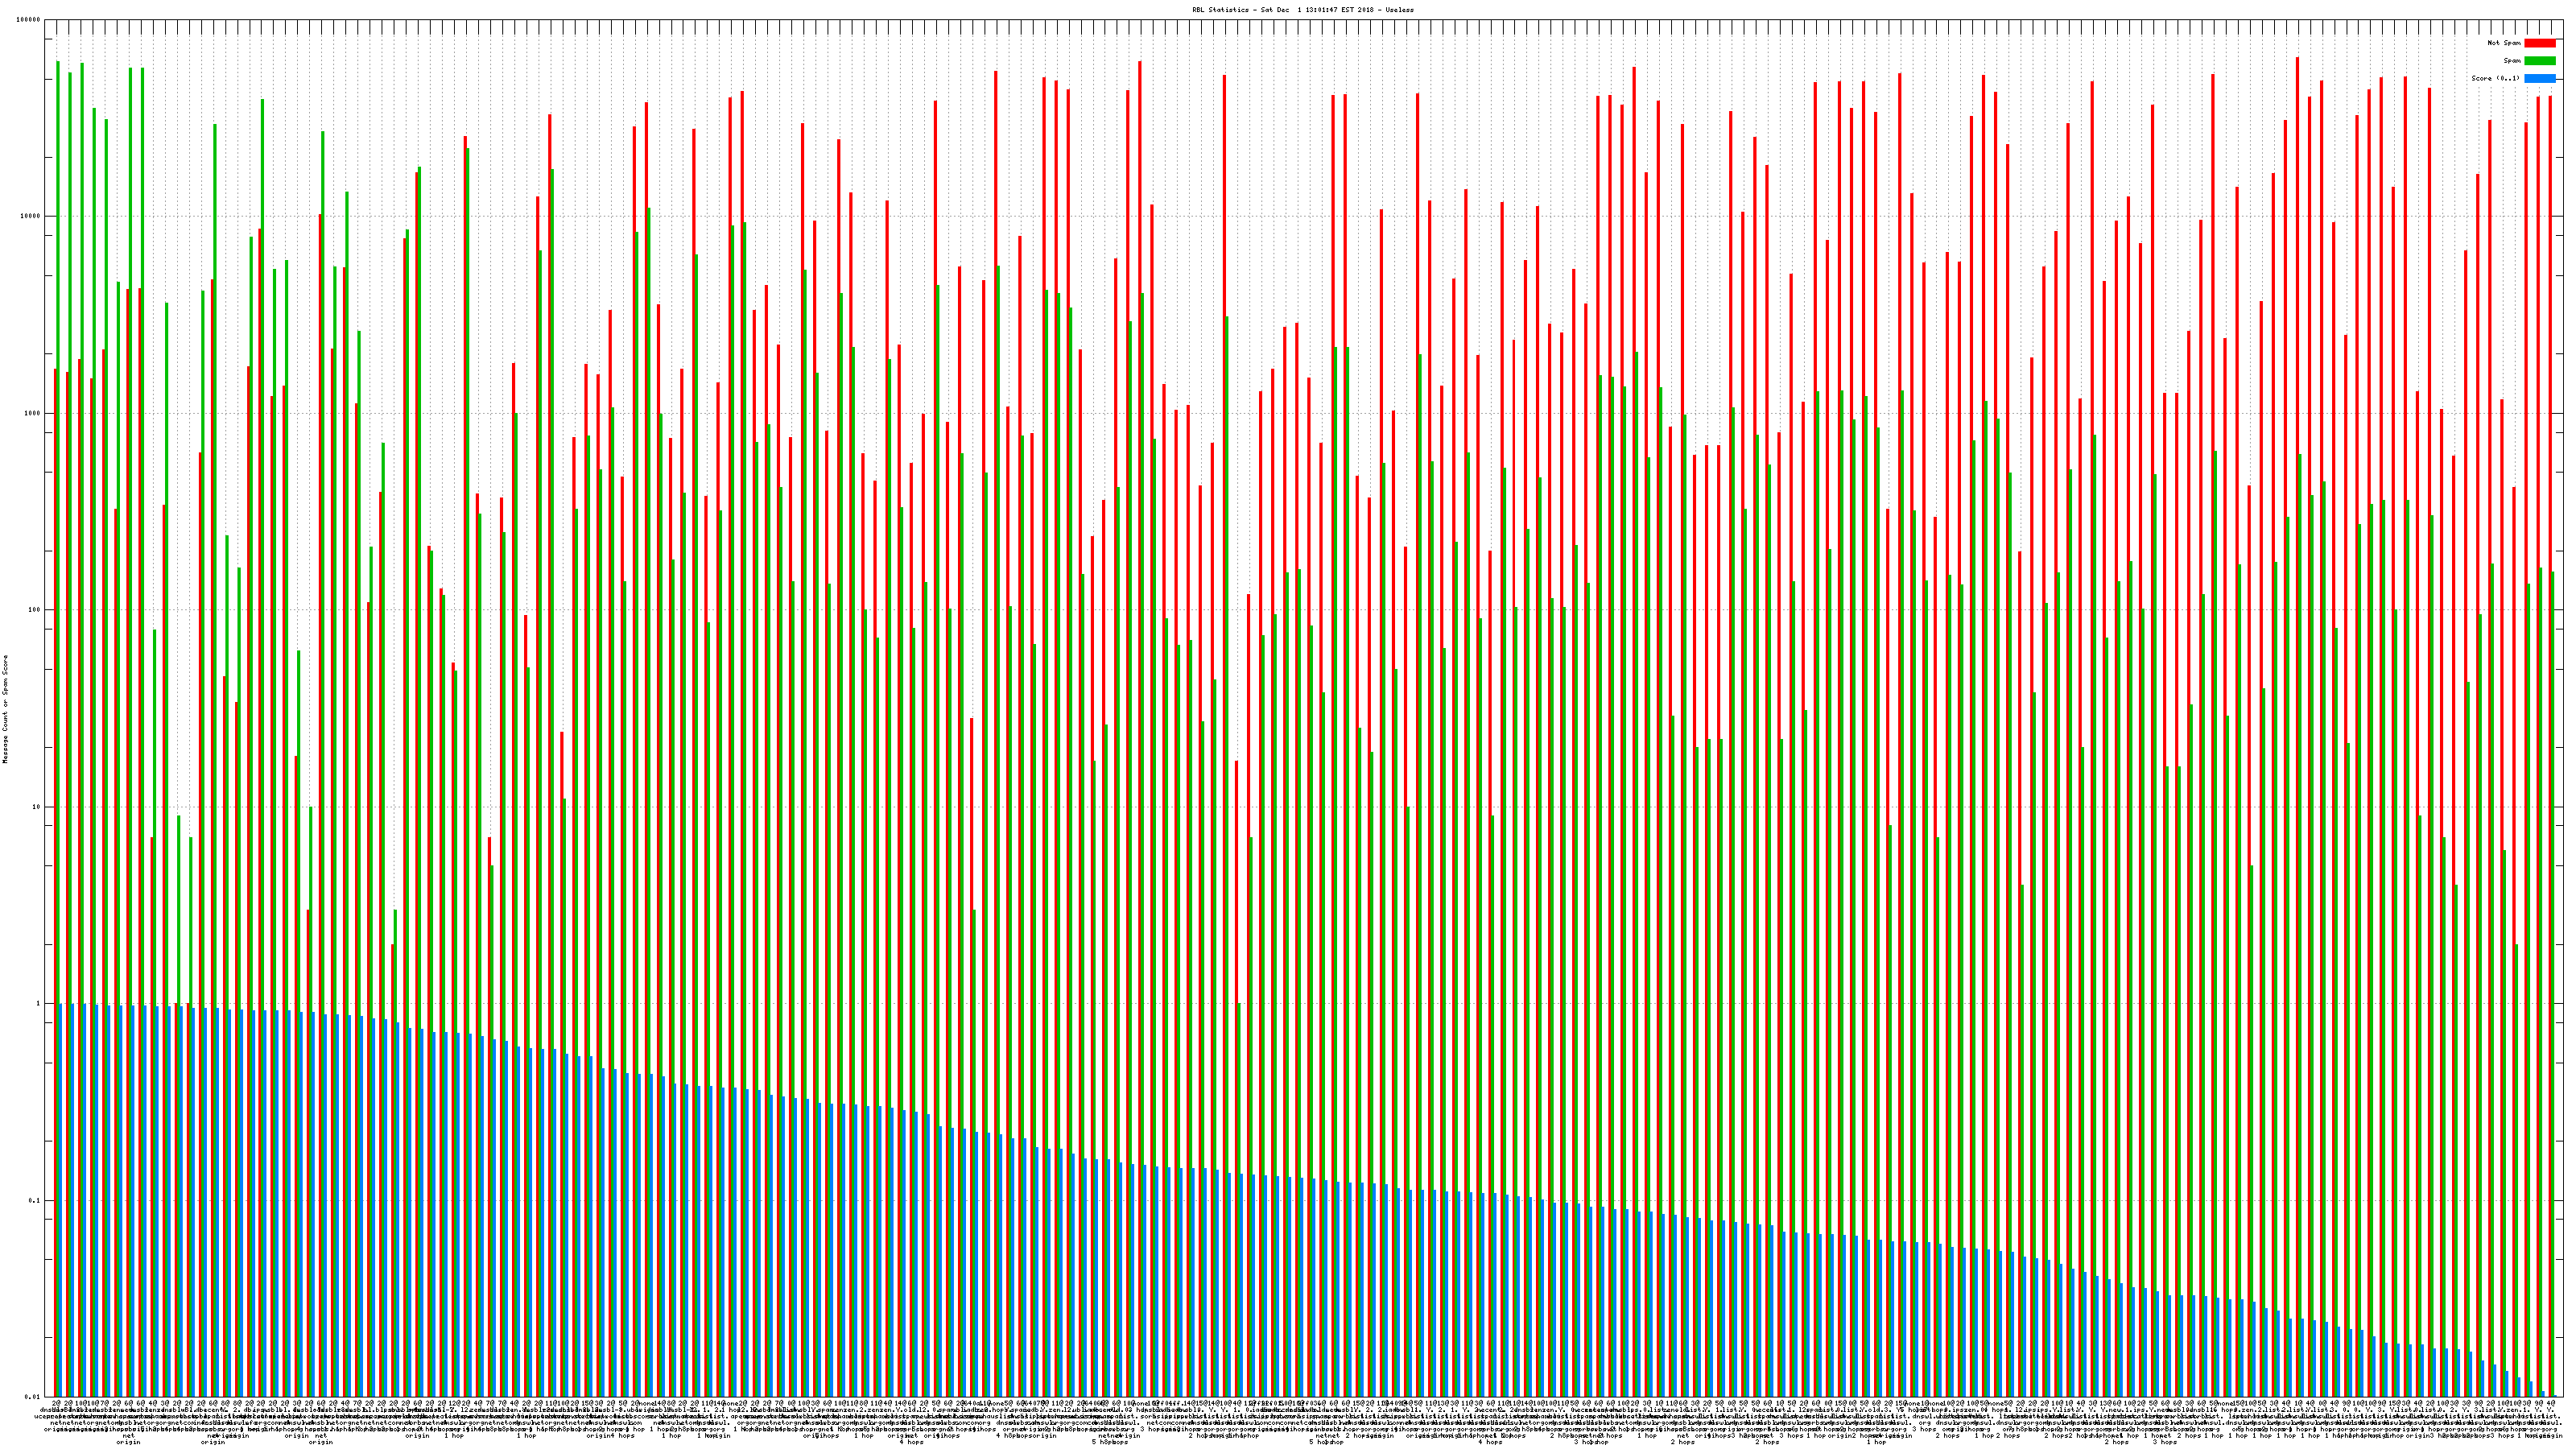Click the 0.01 y-axis tick label
Screen dimensions: 2576x1449
pos(34,1396)
